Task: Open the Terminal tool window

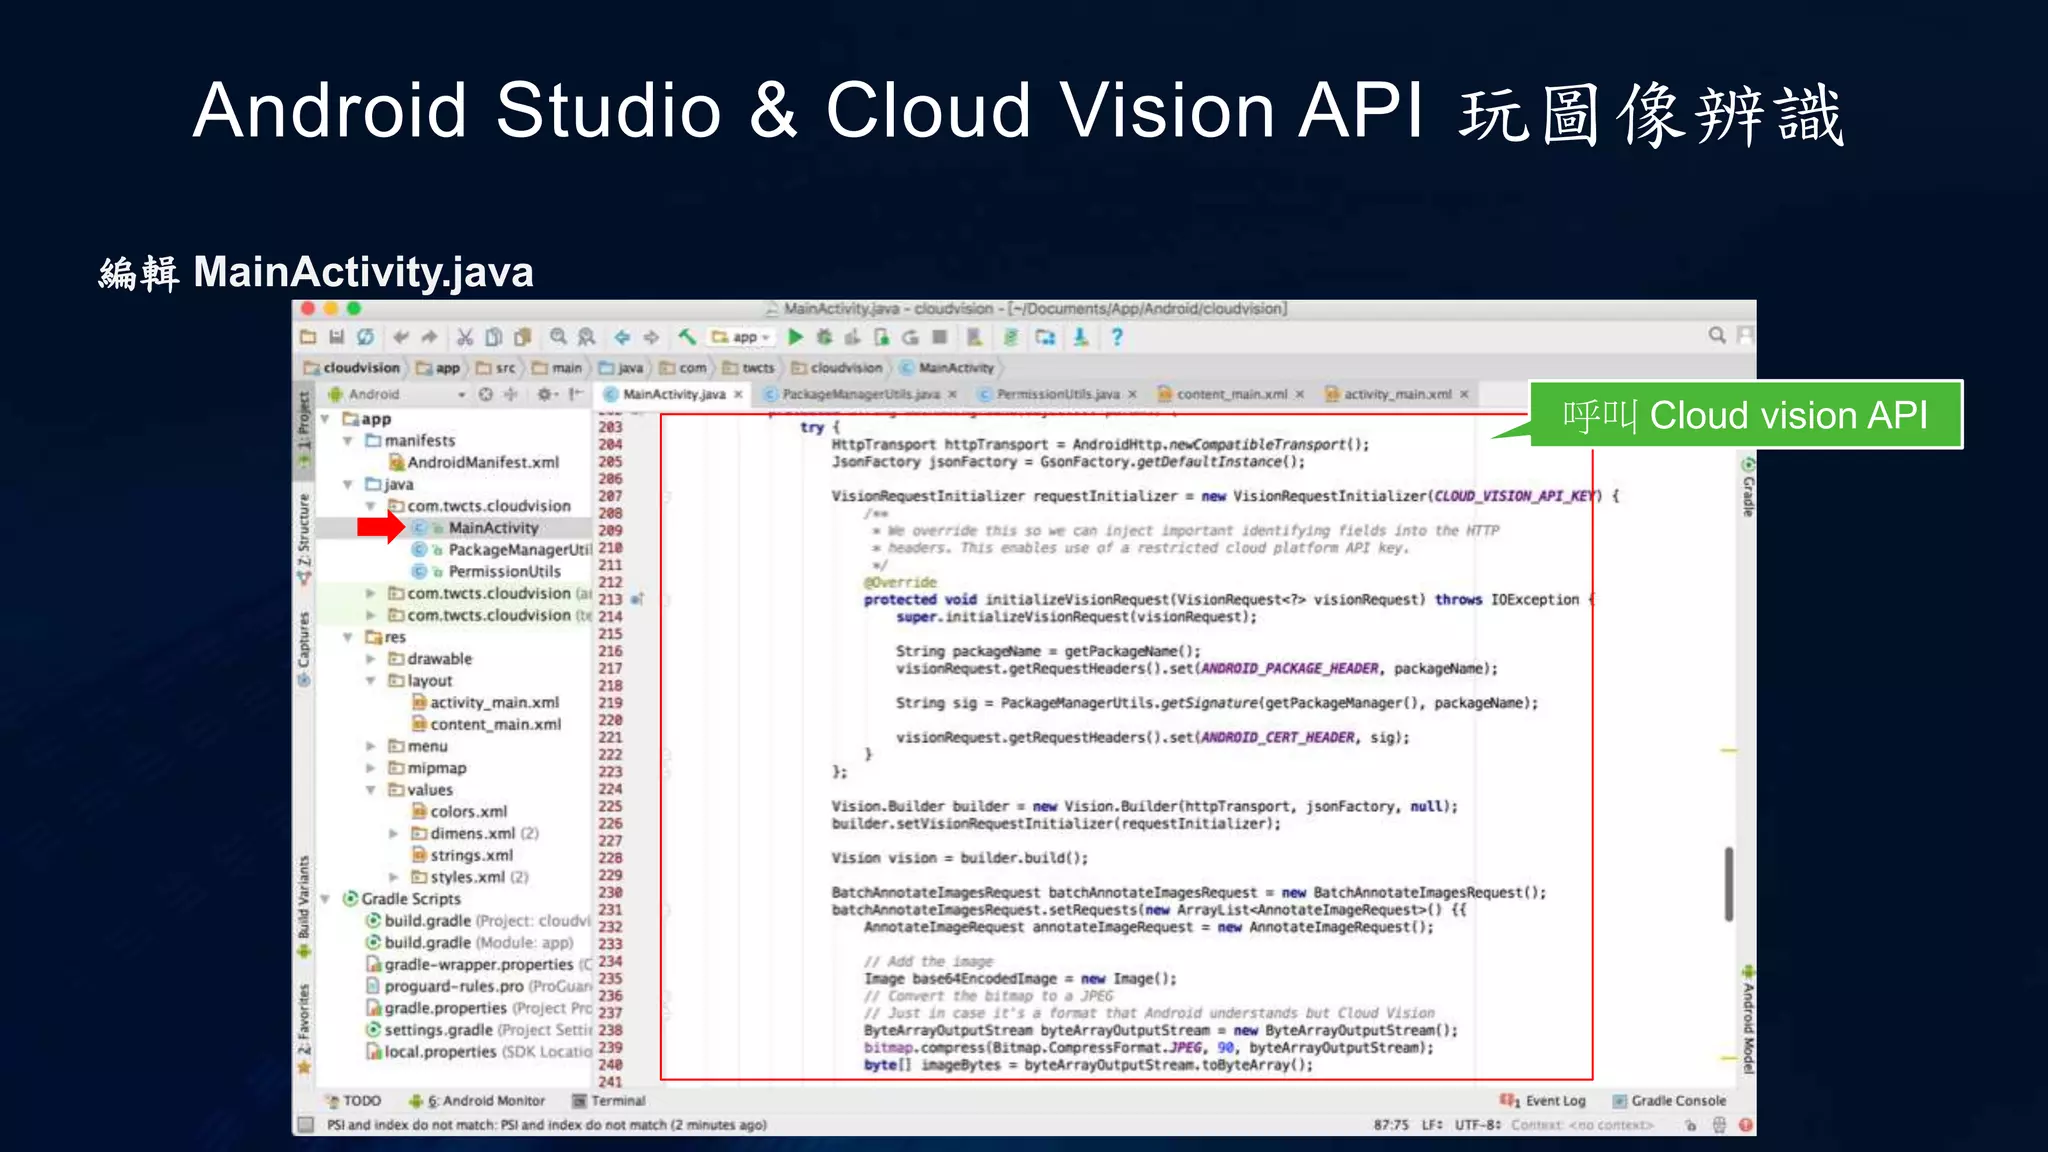Action: coord(608,1101)
